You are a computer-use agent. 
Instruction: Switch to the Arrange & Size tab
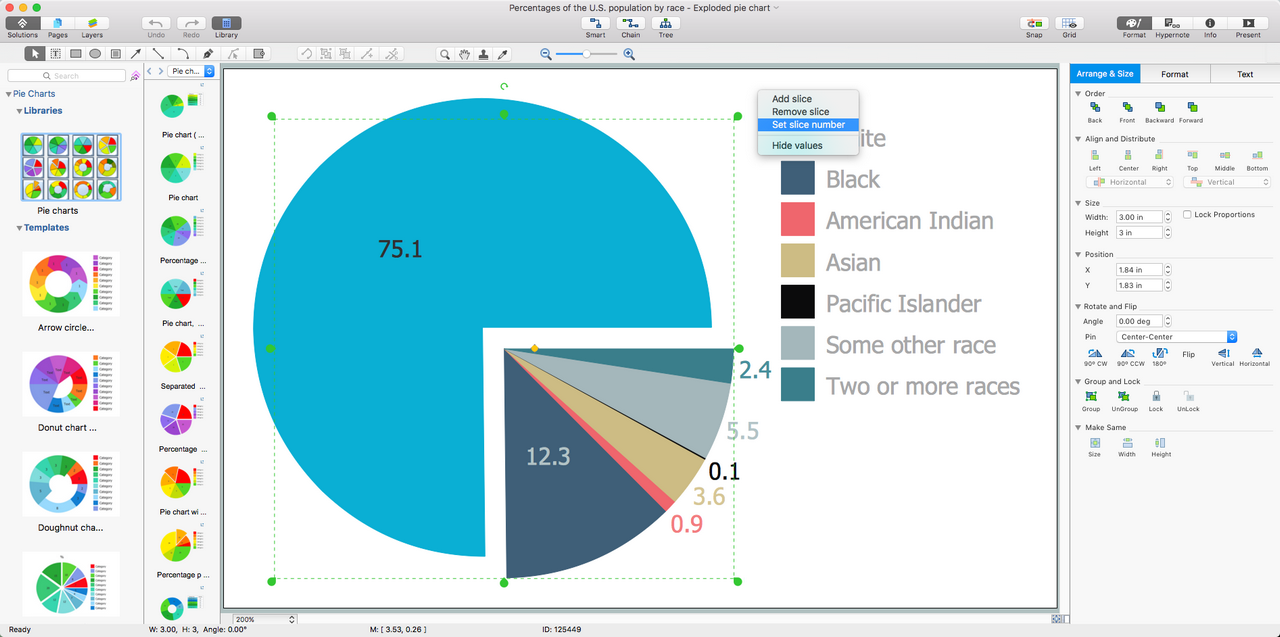(x=1105, y=74)
